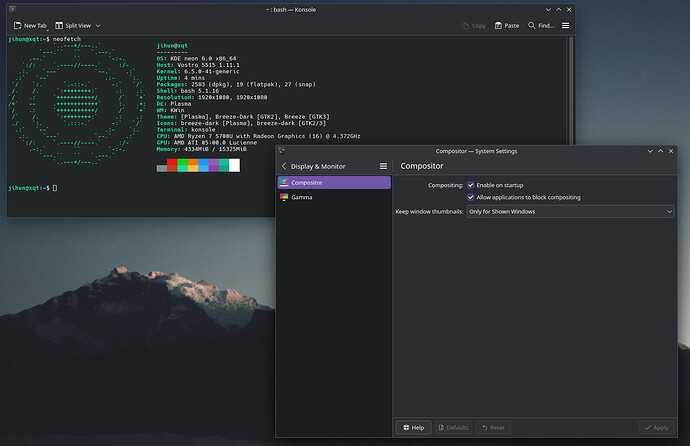
Task: Click the 'Host: Vostro 5515' line
Action: pyautogui.click(x=198, y=65)
